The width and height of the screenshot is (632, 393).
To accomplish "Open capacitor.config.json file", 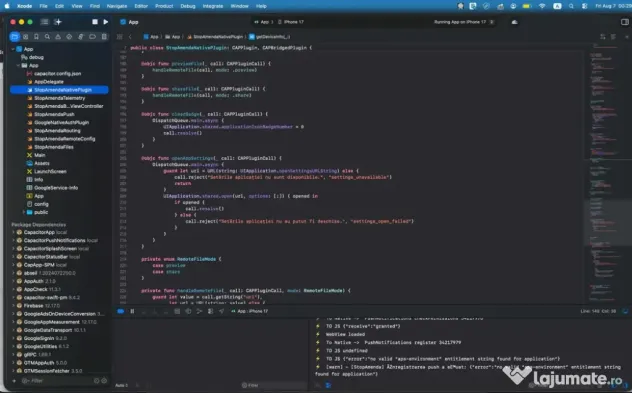I will 59,73.
